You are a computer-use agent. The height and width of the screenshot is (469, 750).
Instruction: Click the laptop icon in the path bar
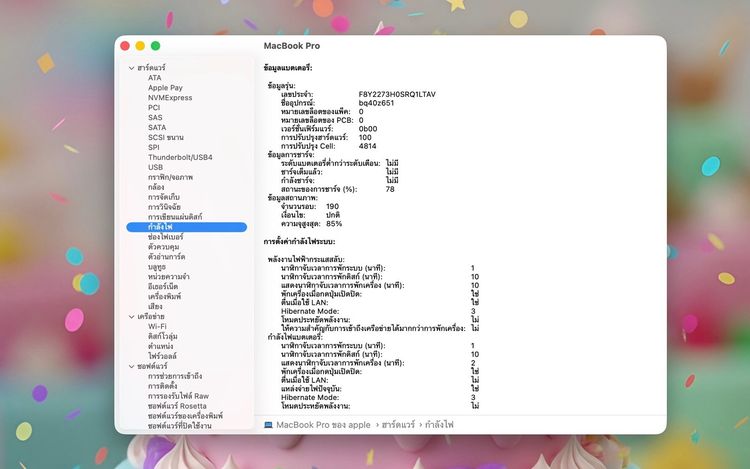pyautogui.click(x=268, y=425)
